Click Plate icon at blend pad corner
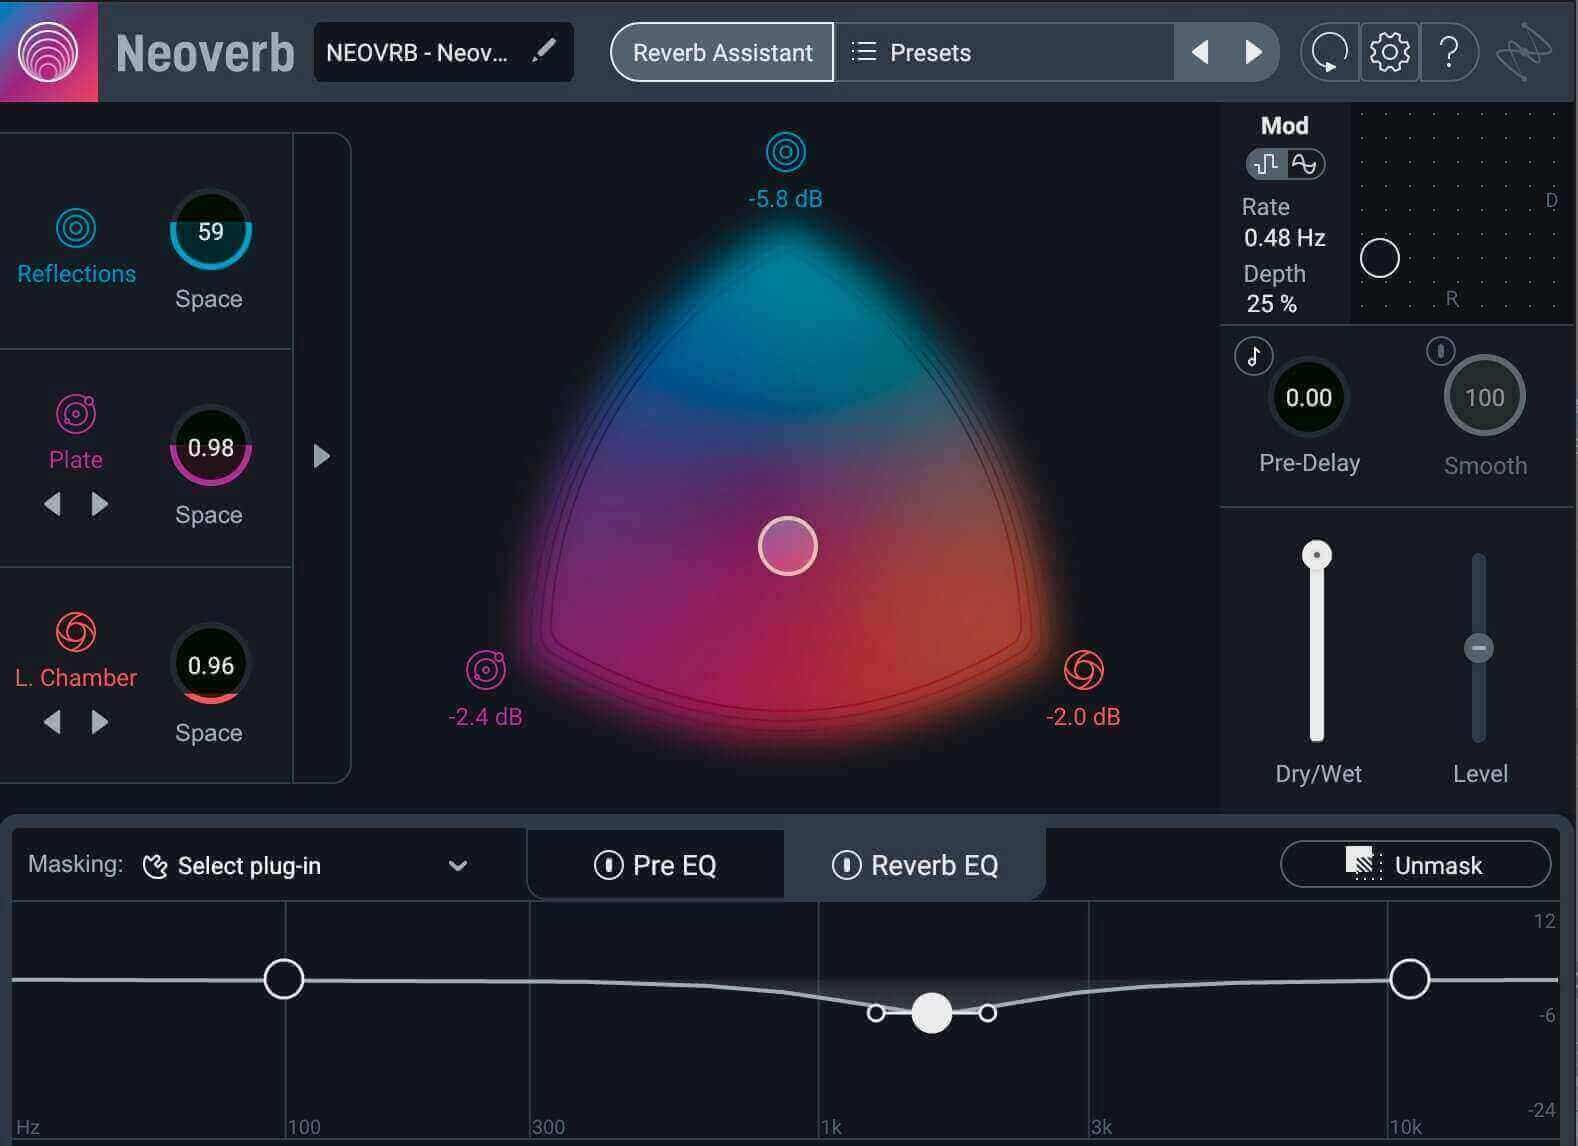The image size is (1578, 1146). [x=486, y=670]
